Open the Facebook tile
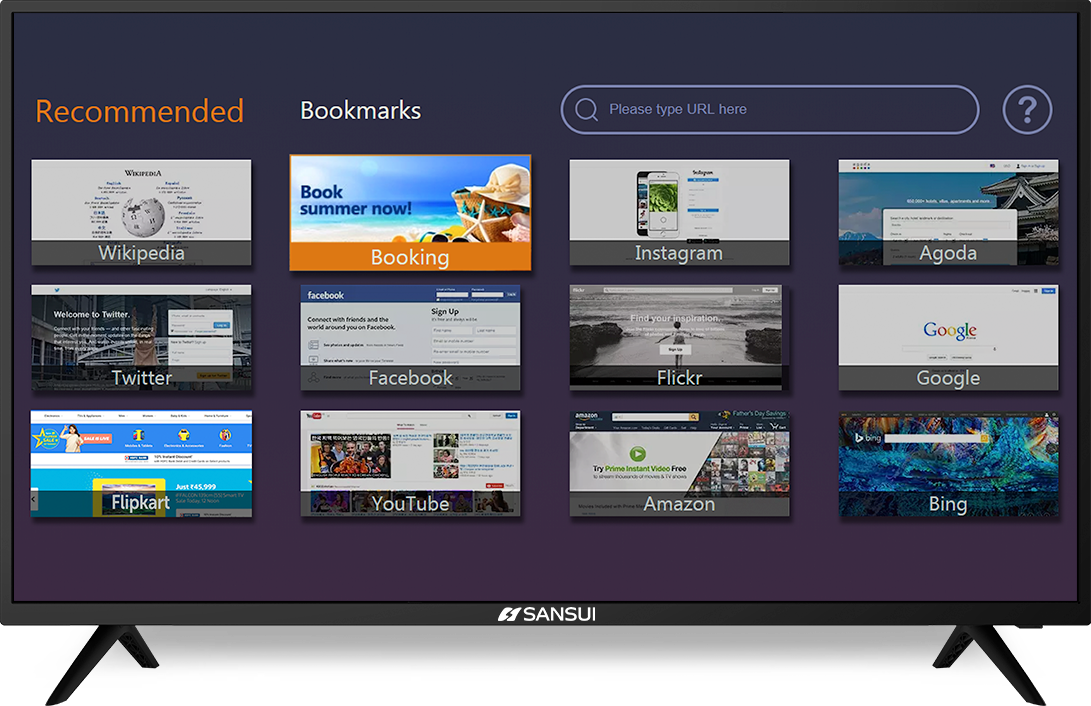 (x=411, y=337)
